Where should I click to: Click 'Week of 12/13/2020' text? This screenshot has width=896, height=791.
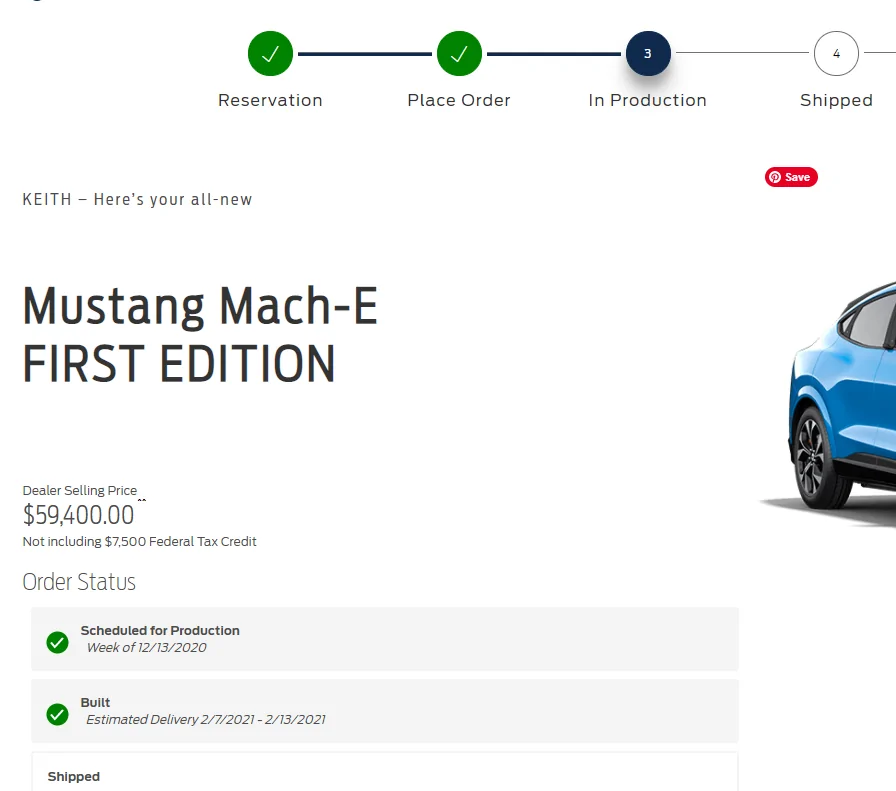tap(146, 648)
